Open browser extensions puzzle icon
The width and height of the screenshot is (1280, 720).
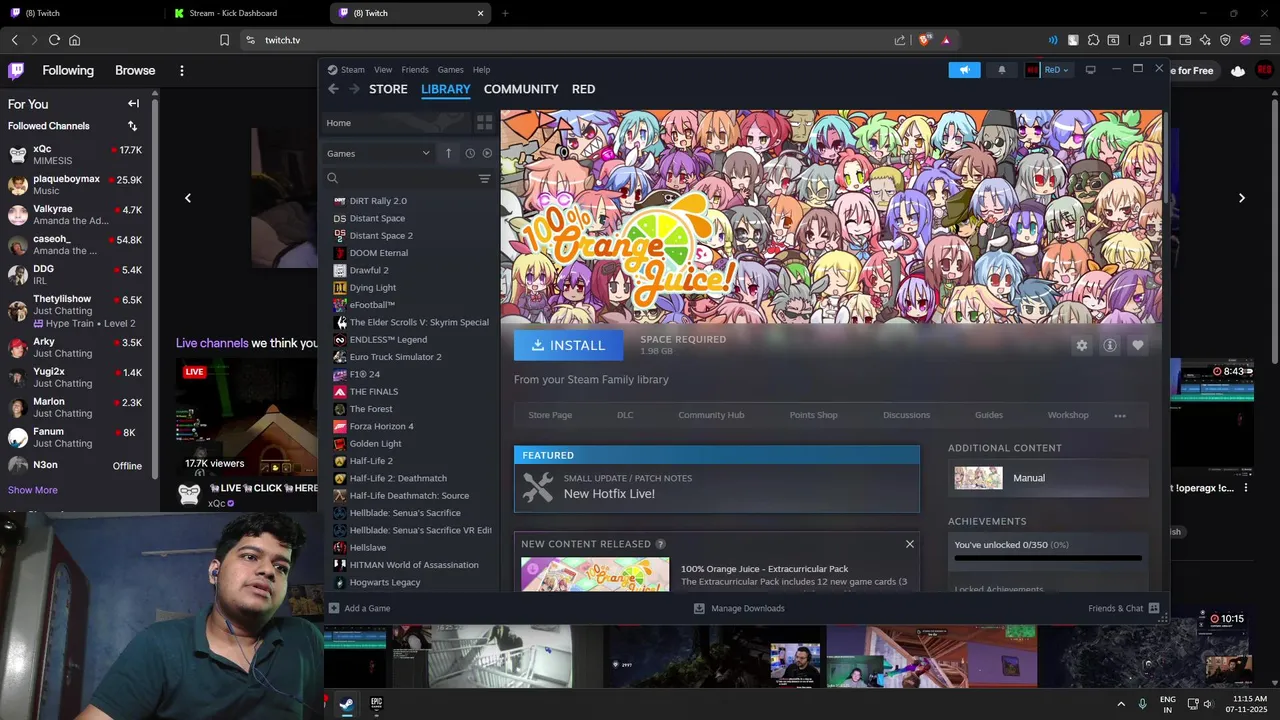[x=1093, y=40]
